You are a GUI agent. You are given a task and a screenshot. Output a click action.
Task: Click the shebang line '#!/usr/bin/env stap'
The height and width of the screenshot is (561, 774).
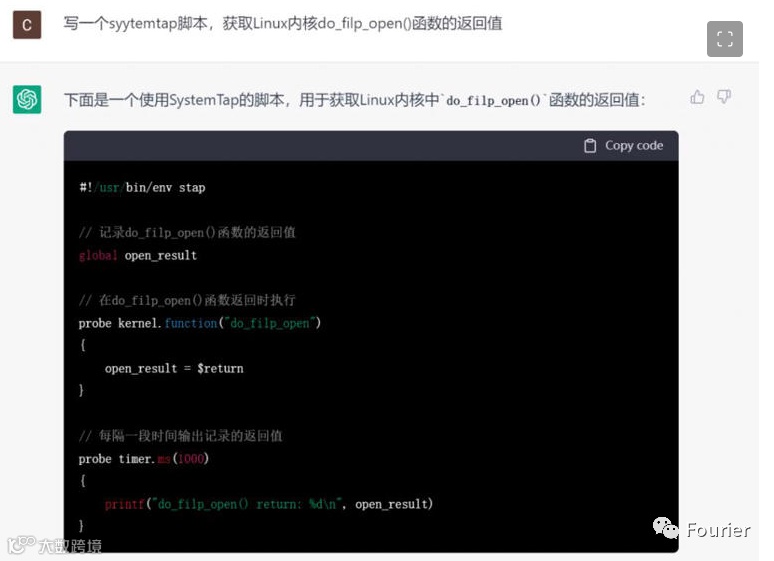[142, 188]
